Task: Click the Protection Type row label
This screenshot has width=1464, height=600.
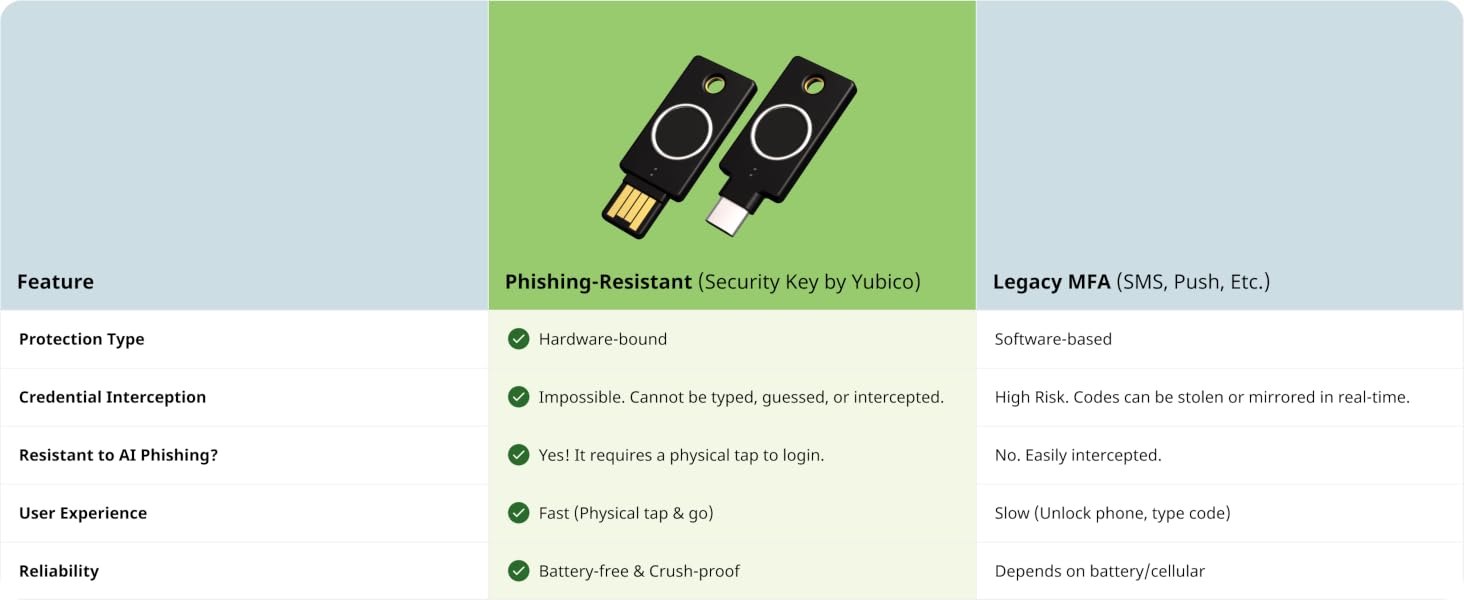Action: (82, 339)
